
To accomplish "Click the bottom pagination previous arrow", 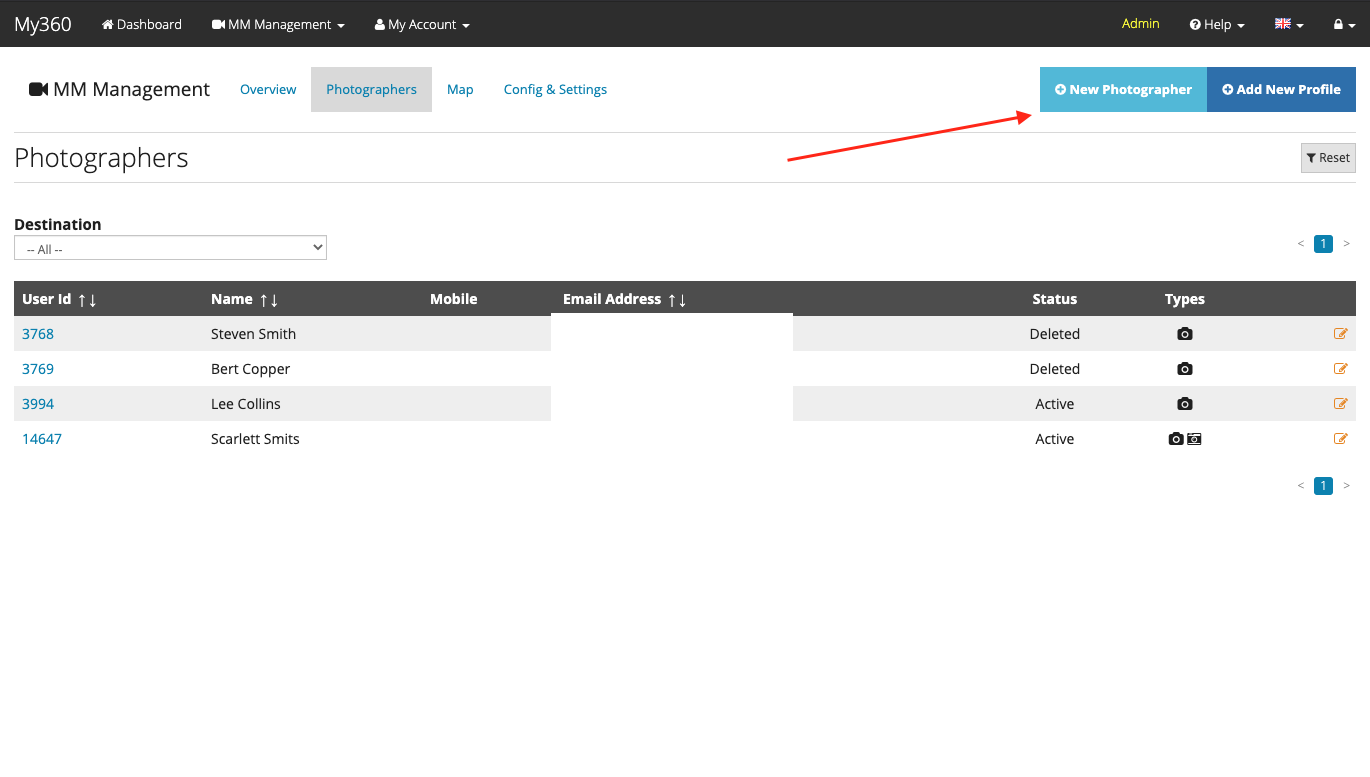I will pos(1301,486).
